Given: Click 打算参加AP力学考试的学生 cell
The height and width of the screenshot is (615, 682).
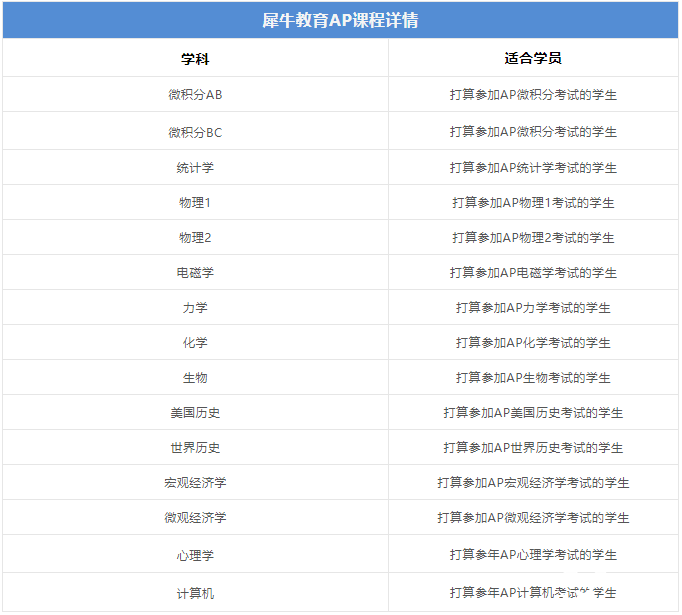Looking at the screenshot, I should [533, 308].
